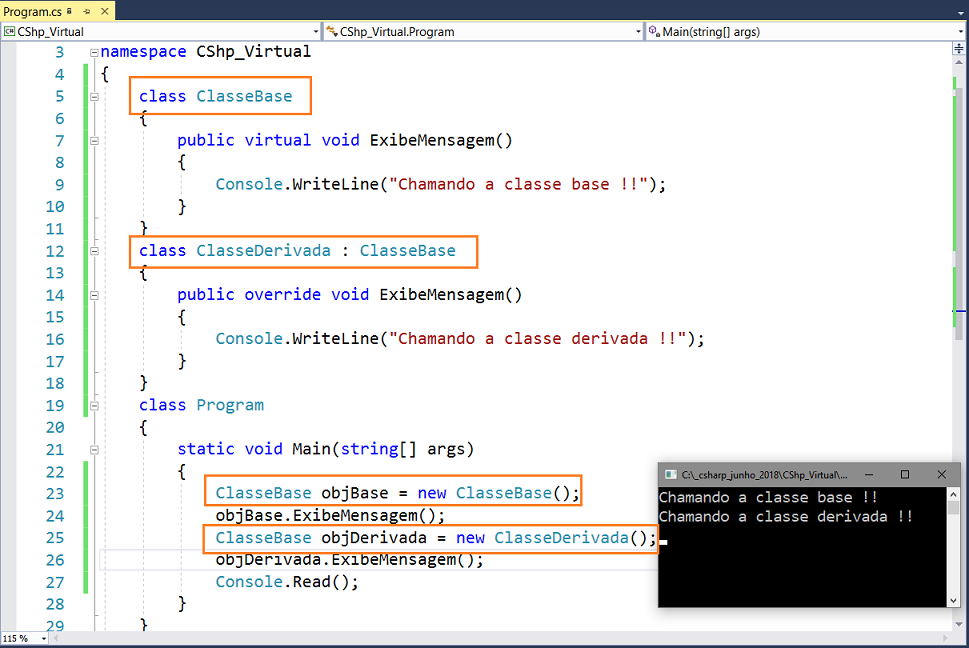This screenshot has width=969, height=648.
Task: Click "objBase.ExibeMensagem();" on line 24
Action: (x=330, y=515)
